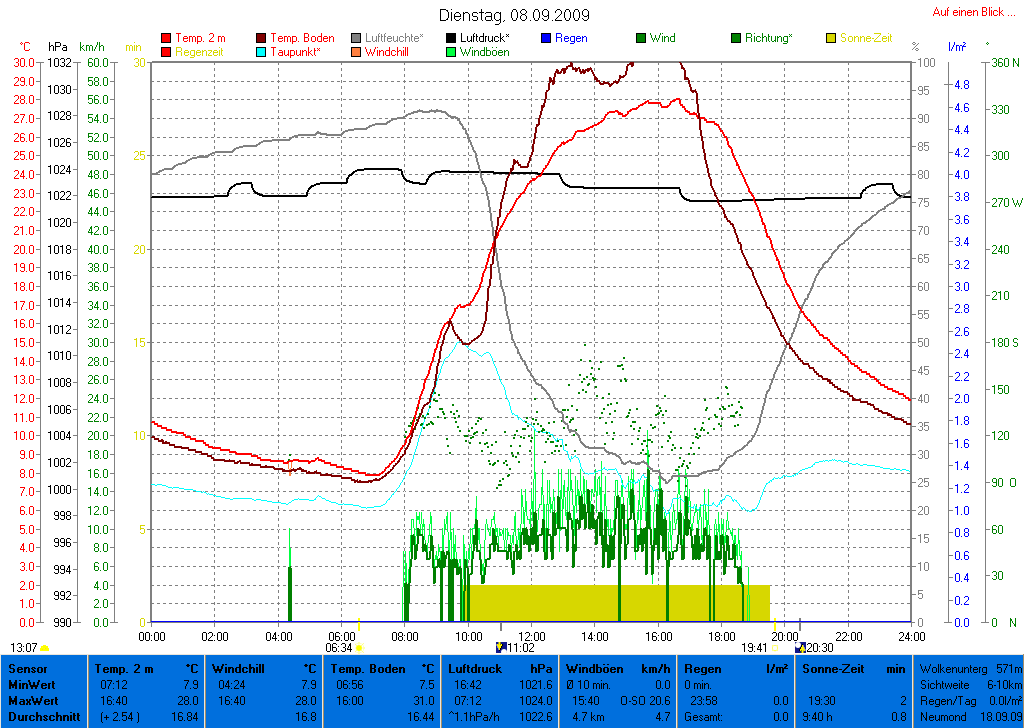This screenshot has height=728, width=1024.
Task: Select the Luftdruck hPa table header
Action: point(499,668)
